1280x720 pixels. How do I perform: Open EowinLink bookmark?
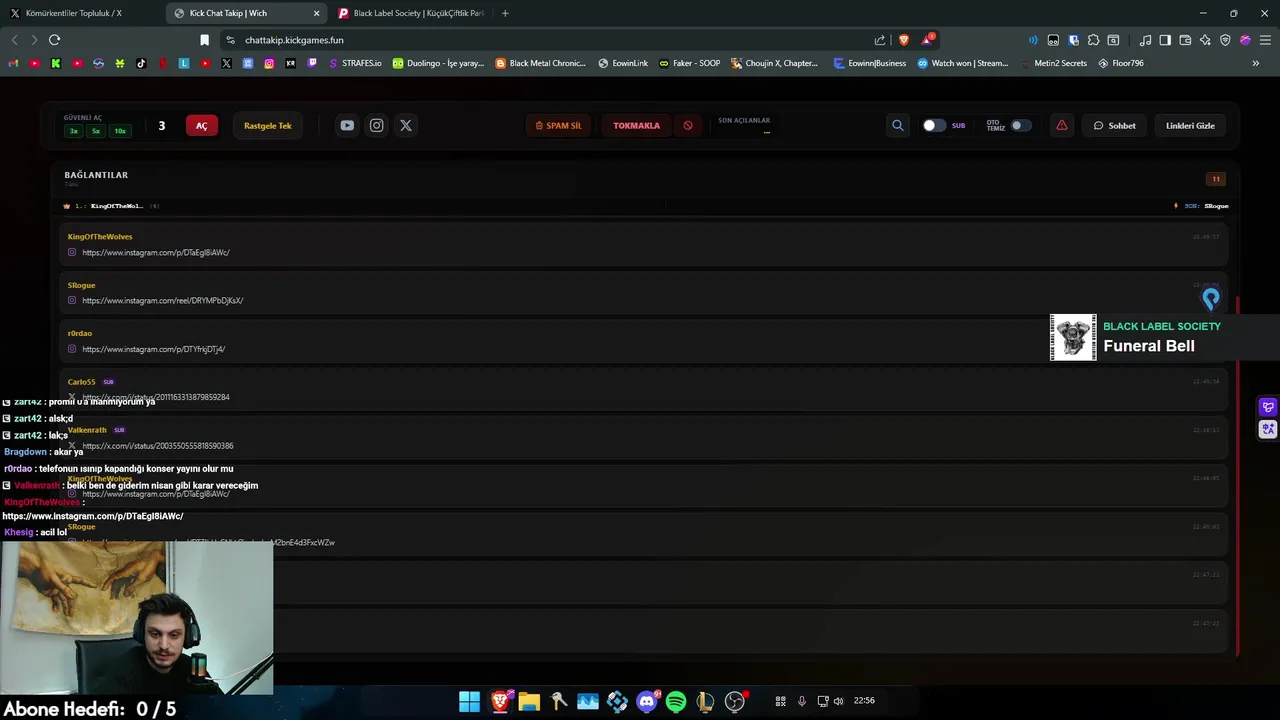click(x=623, y=63)
